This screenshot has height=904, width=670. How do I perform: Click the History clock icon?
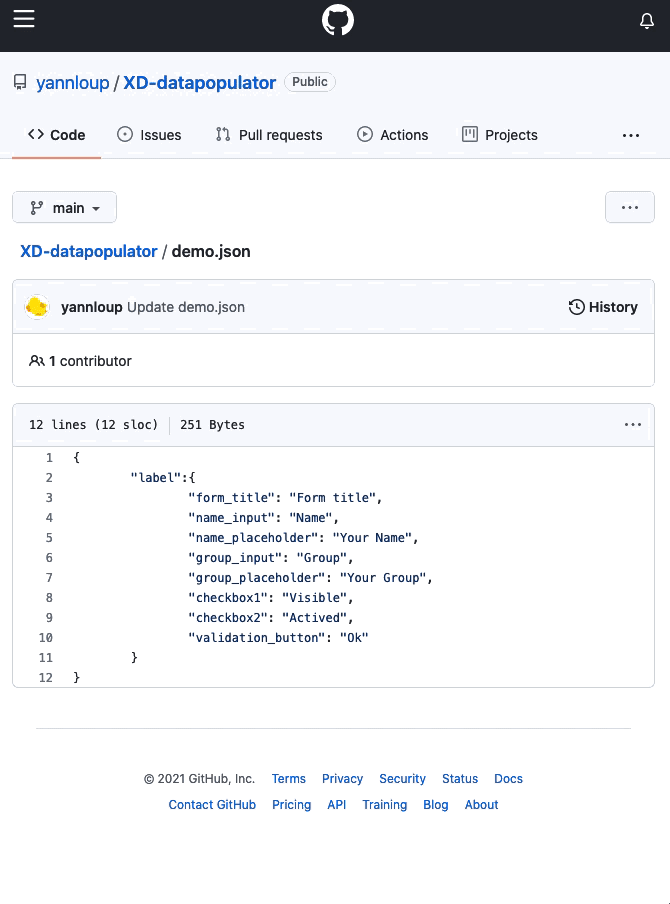(576, 307)
